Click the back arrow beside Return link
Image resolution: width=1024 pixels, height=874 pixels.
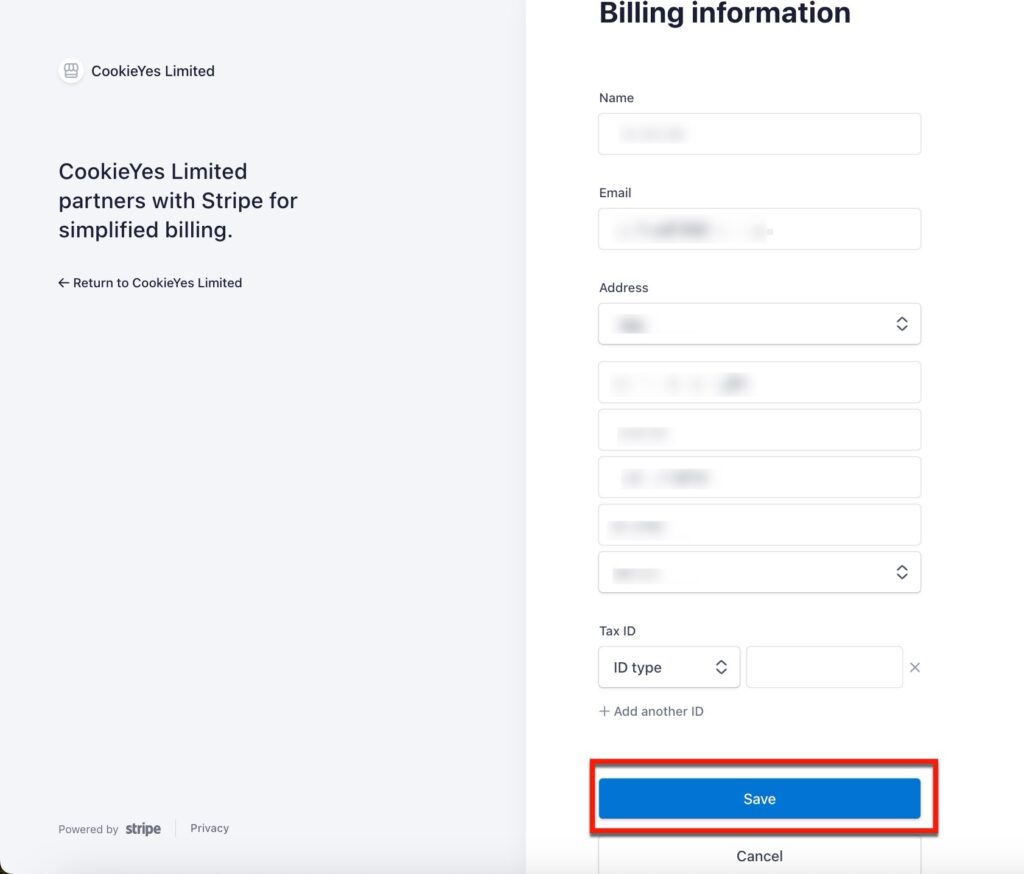coord(62,283)
